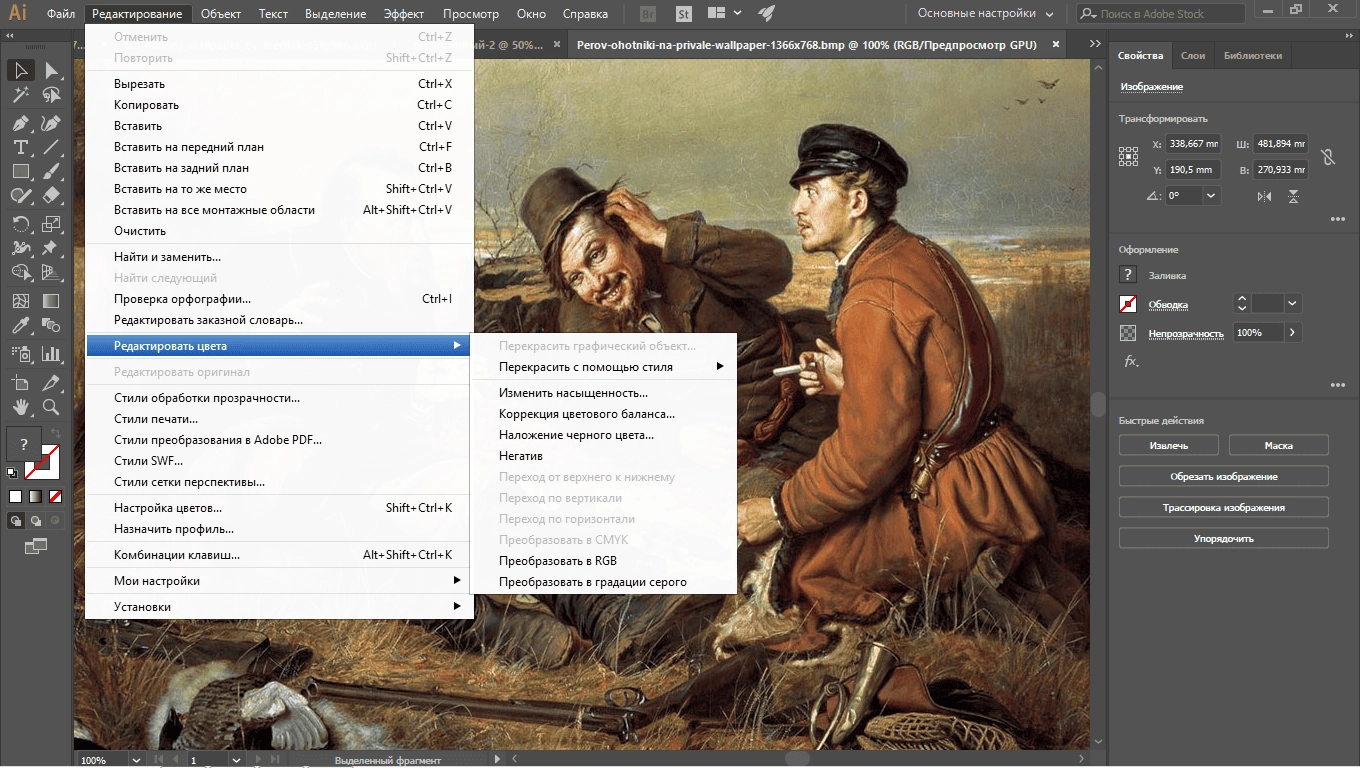
Task: Select the Rectangle tool
Action: (20, 171)
